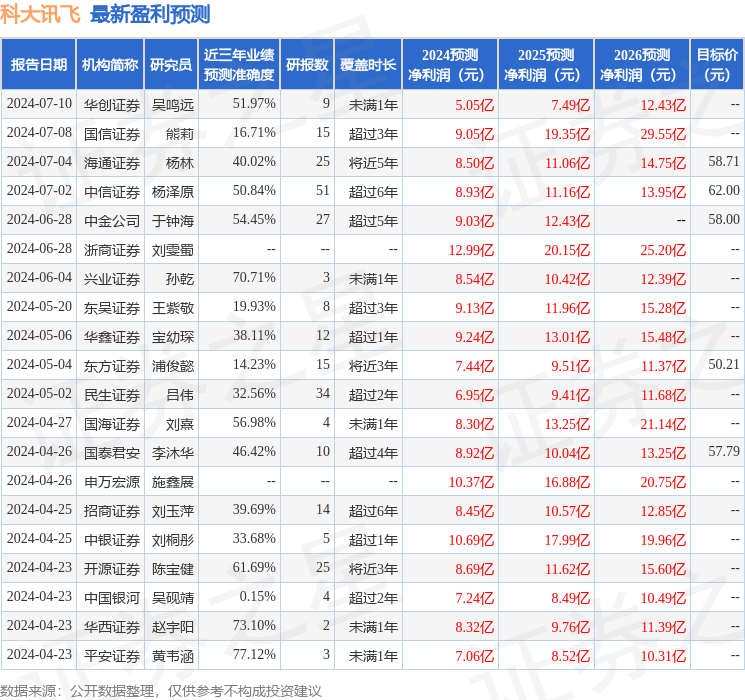Viewport: 745px width, 700px height.
Task: Select the 中信证券 institution cell
Action: [x=112, y=192]
